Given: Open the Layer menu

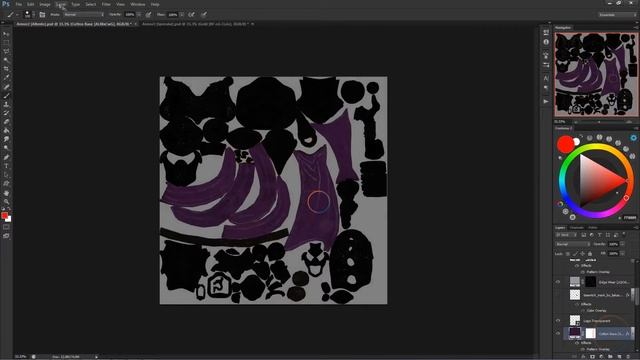Looking at the screenshot, I should [x=60, y=4].
